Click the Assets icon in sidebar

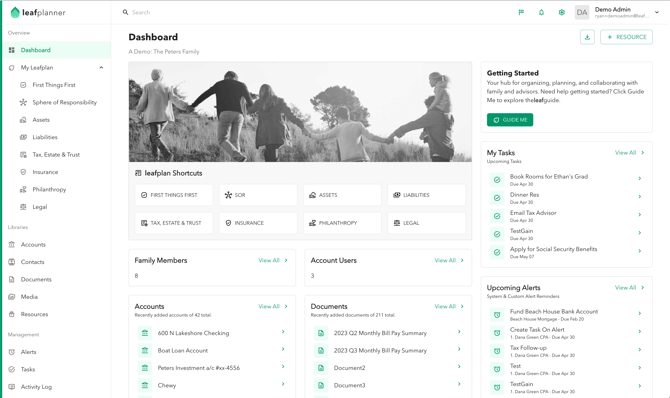pos(23,120)
